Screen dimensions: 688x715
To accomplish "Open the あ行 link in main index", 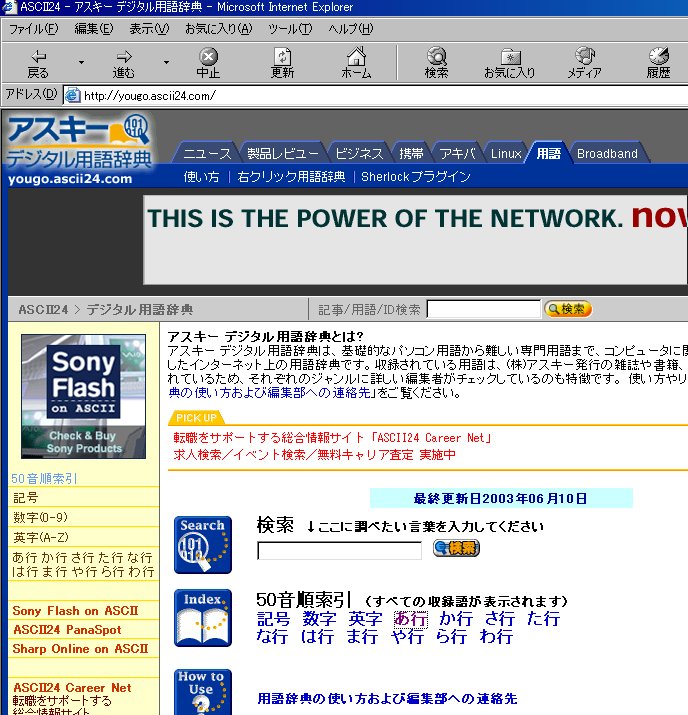I will click(411, 619).
